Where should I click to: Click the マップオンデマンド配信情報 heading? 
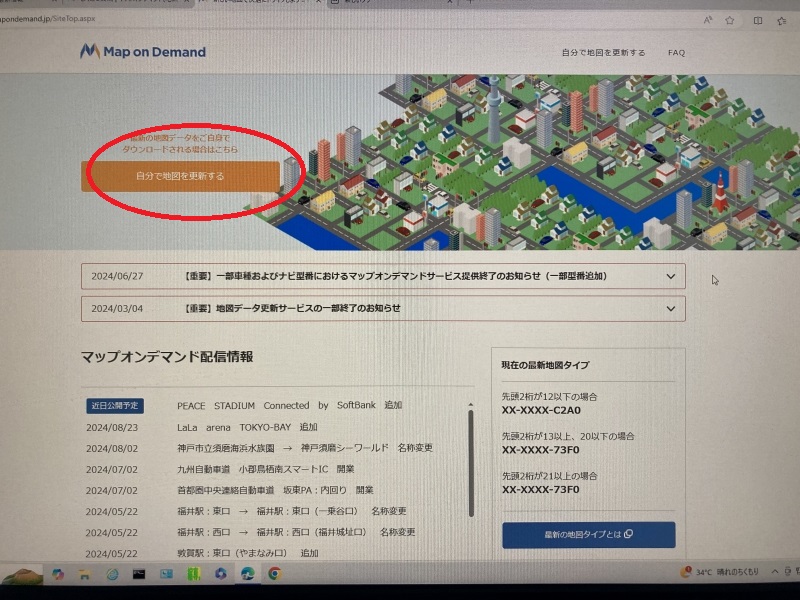(x=167, y=357)
